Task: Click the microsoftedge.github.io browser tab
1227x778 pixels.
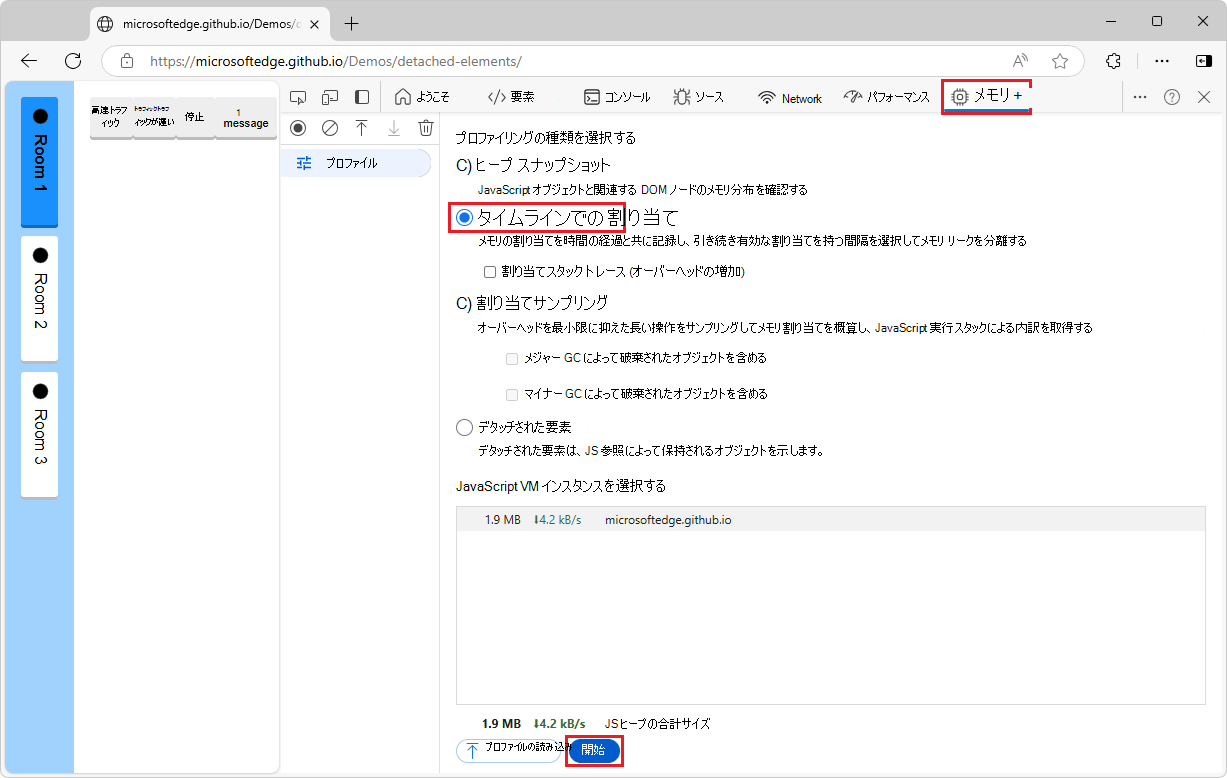Action: coord(209,24)
